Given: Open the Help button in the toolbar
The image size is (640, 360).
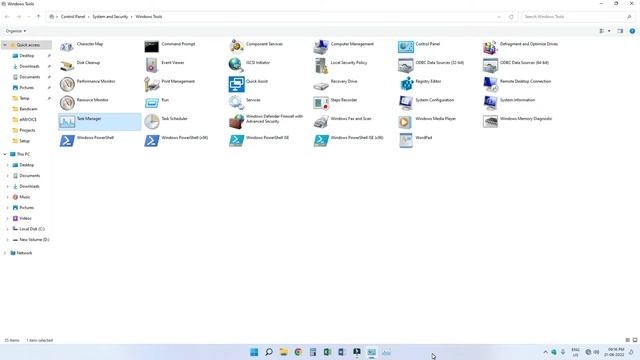Looking at the screenshot, I should tap(632, 31).
